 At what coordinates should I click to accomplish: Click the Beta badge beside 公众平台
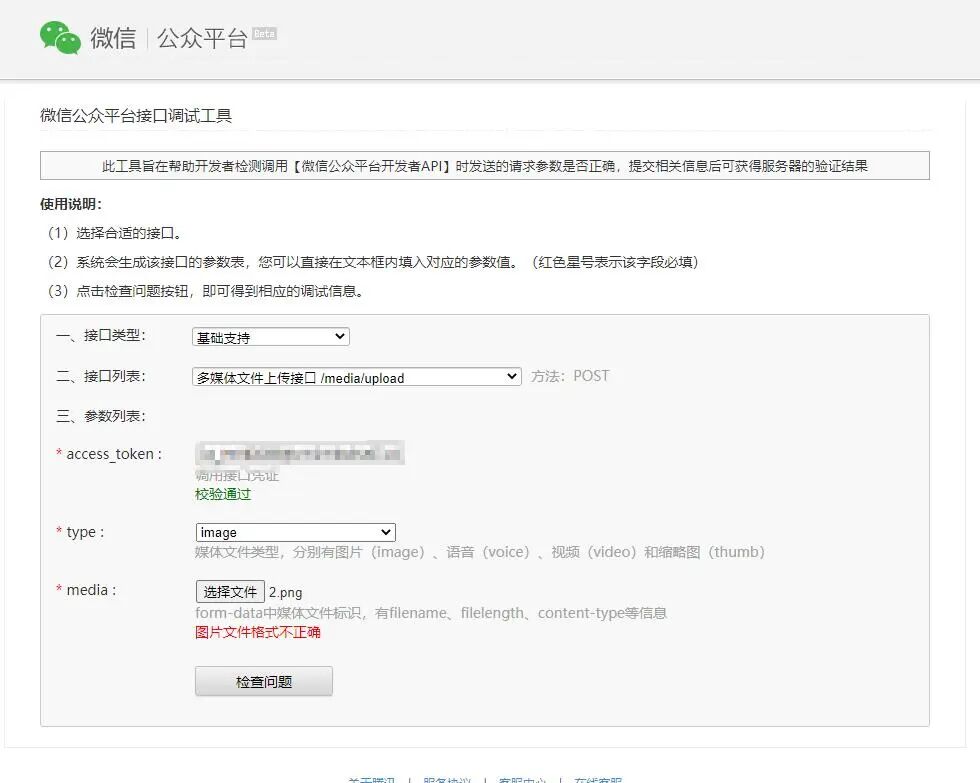(264, 34)
